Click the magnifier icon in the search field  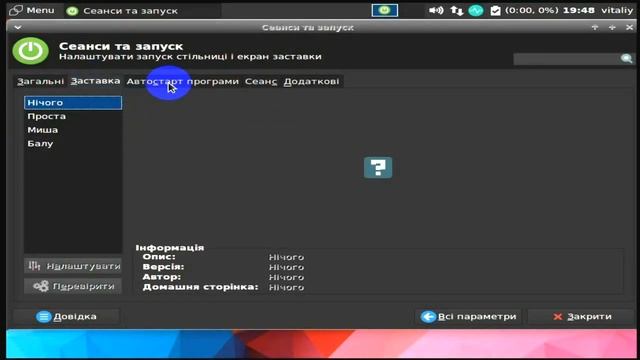tap(627, 59)
